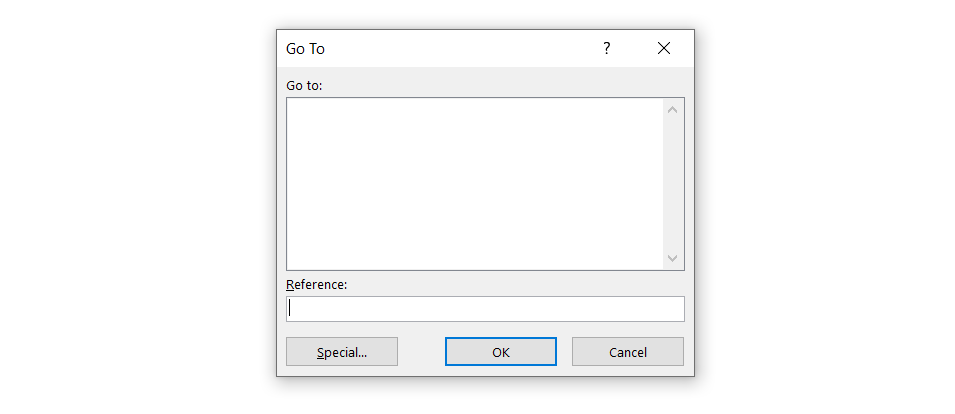955x414 pixels.
Task: Focus the cell reference entry box
Action: pos(485,309)
